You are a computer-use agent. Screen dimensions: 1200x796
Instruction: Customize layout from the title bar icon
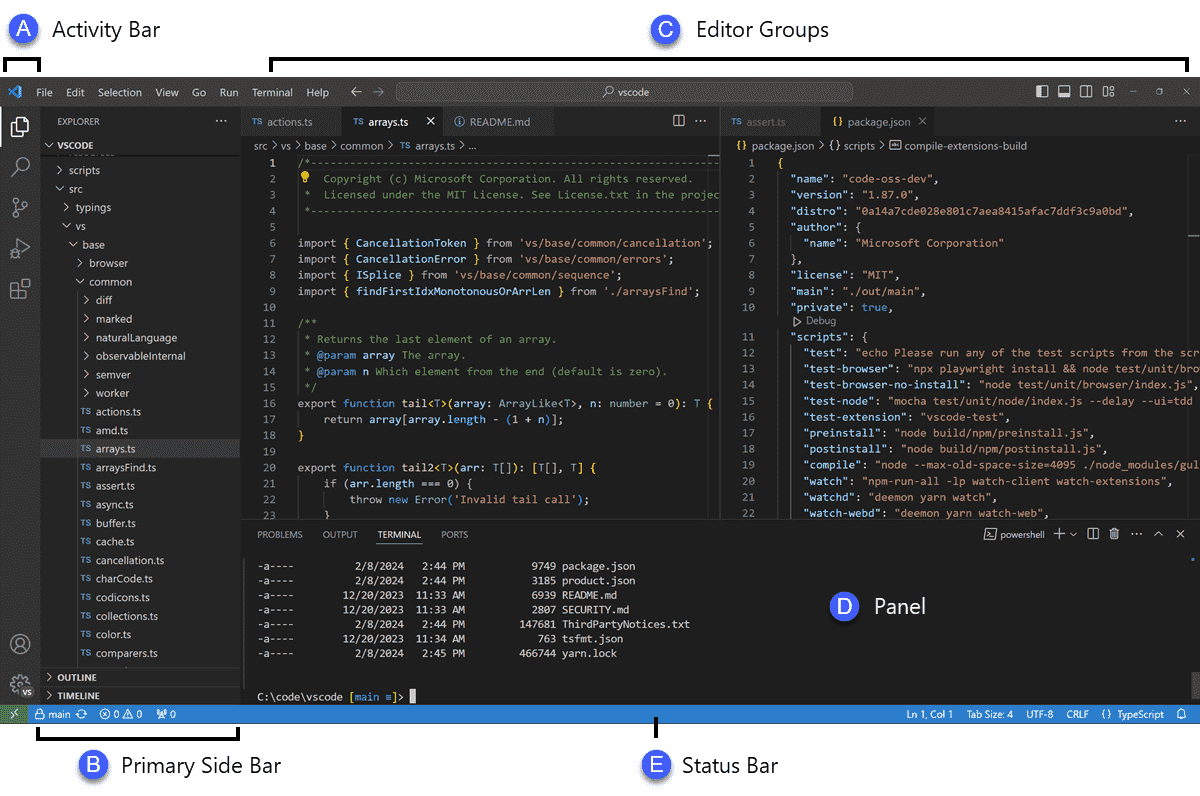[x=1108, y=92]
